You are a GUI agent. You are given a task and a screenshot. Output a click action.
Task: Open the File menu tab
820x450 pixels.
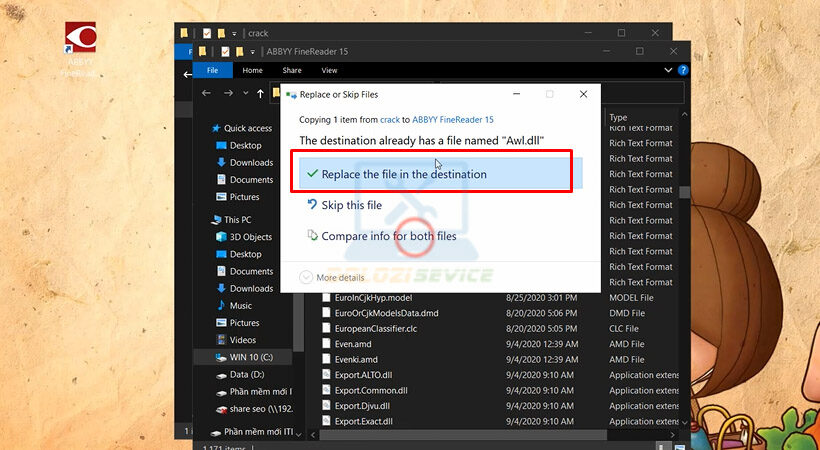point(212,71)
